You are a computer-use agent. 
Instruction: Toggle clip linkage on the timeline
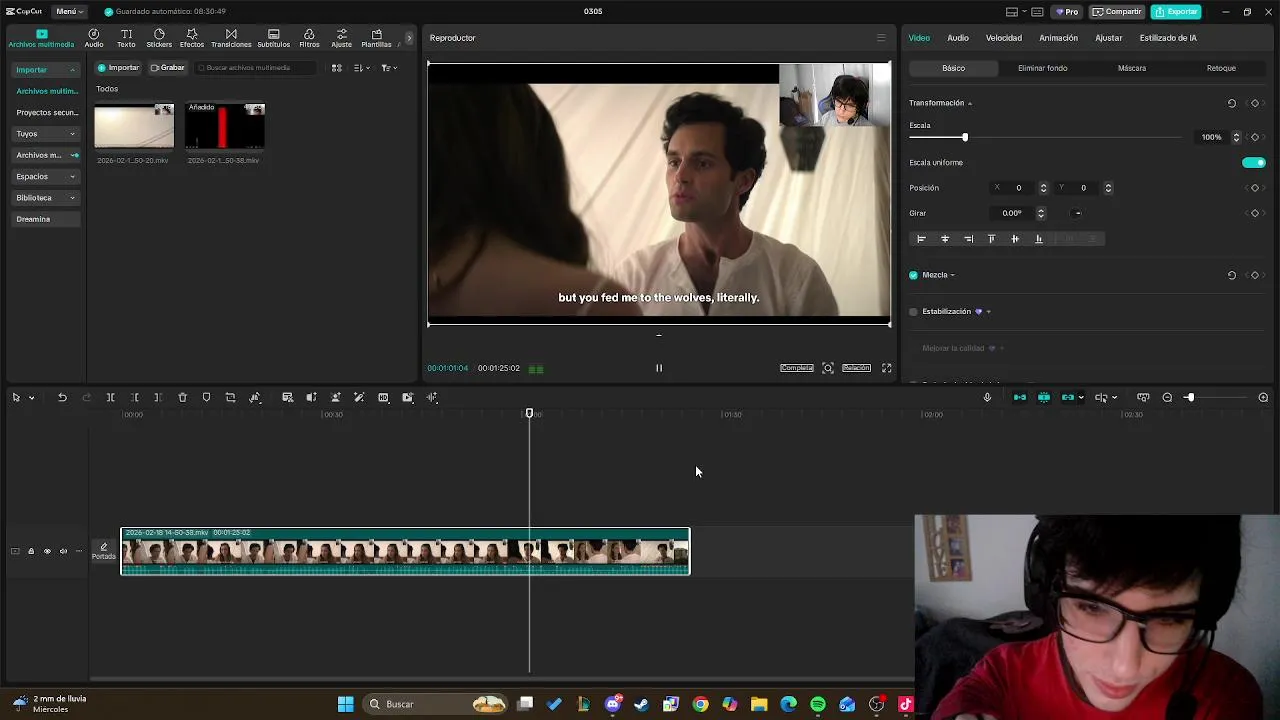[1068, 398]
